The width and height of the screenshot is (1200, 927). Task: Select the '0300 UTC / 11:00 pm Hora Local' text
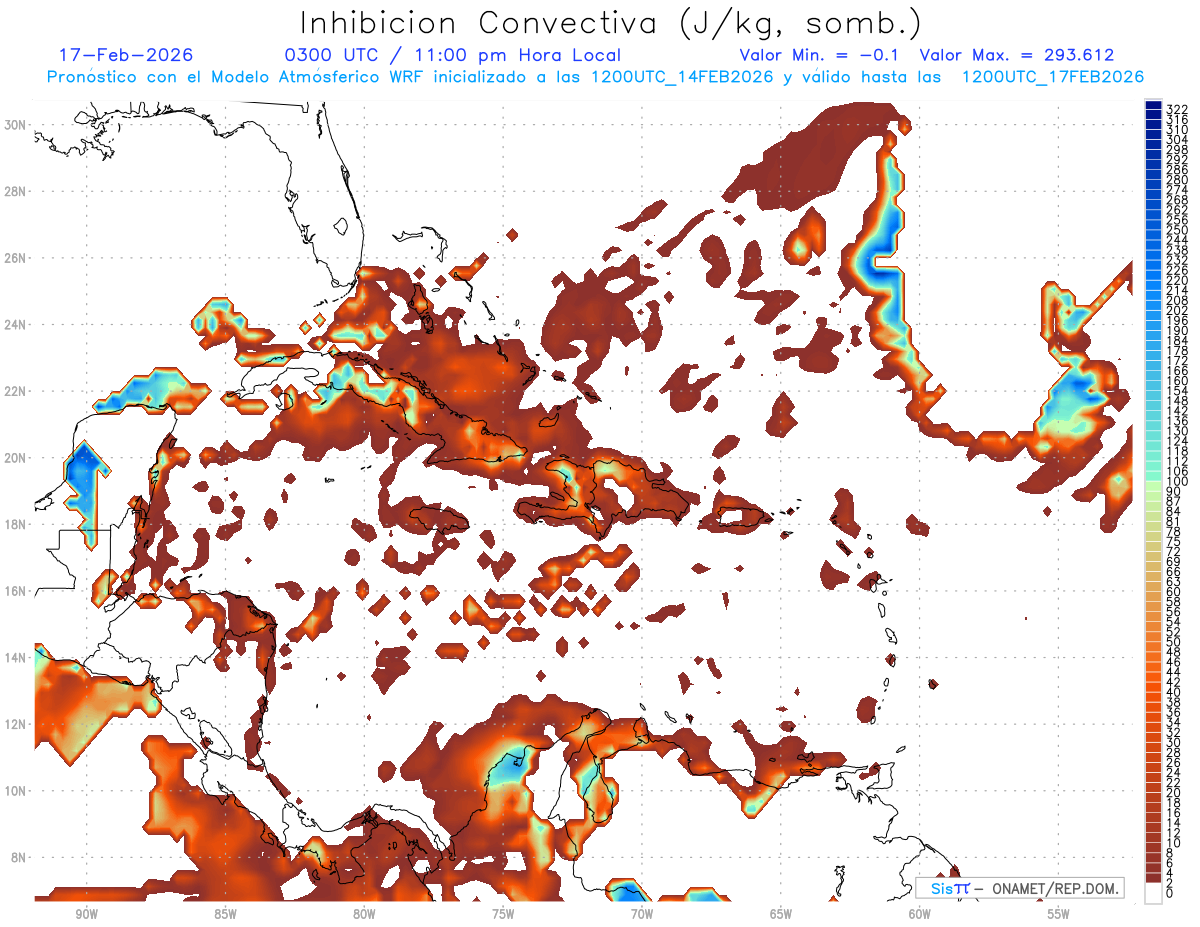(453, 56)
